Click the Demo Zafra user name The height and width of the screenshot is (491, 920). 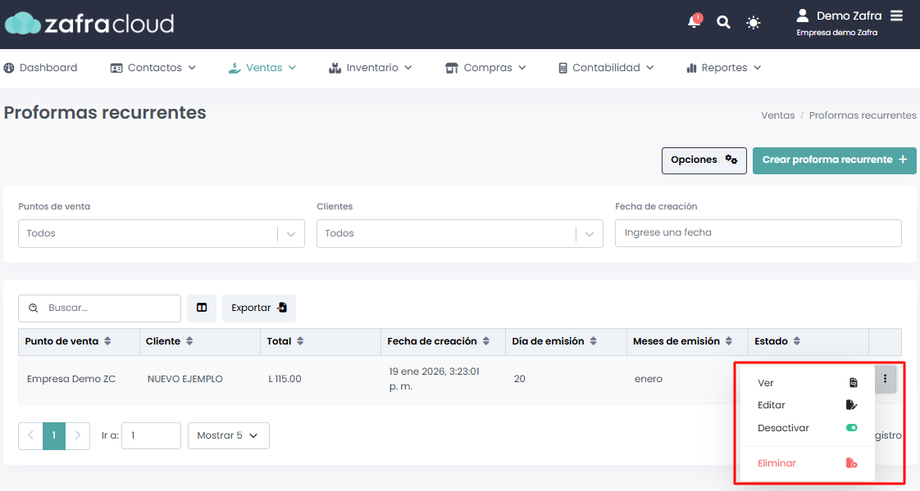[x=849, y=16]
